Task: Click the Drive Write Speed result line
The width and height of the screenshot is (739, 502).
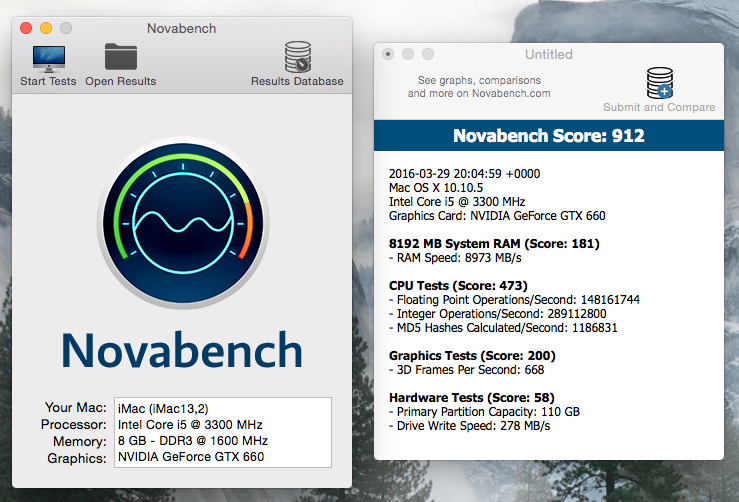Action: point(472,426)
